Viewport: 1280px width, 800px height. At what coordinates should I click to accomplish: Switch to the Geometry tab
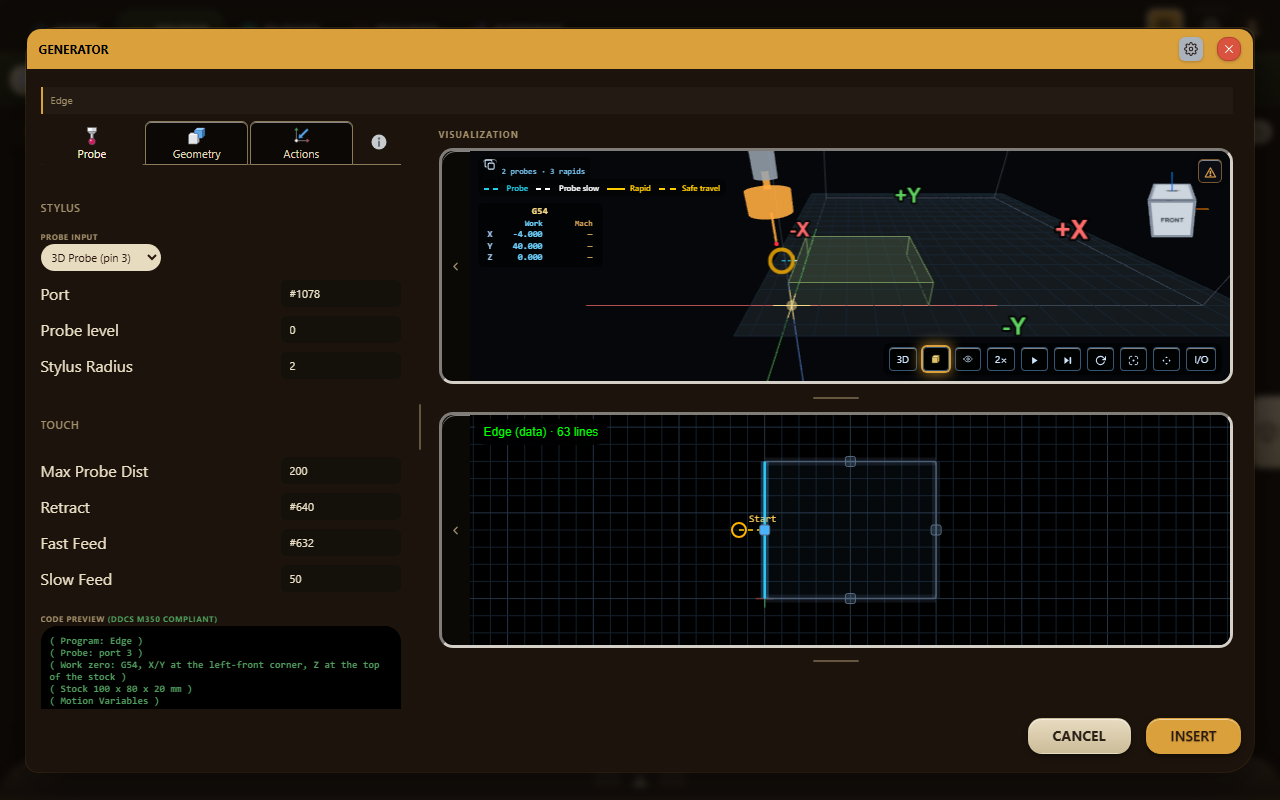197,143
